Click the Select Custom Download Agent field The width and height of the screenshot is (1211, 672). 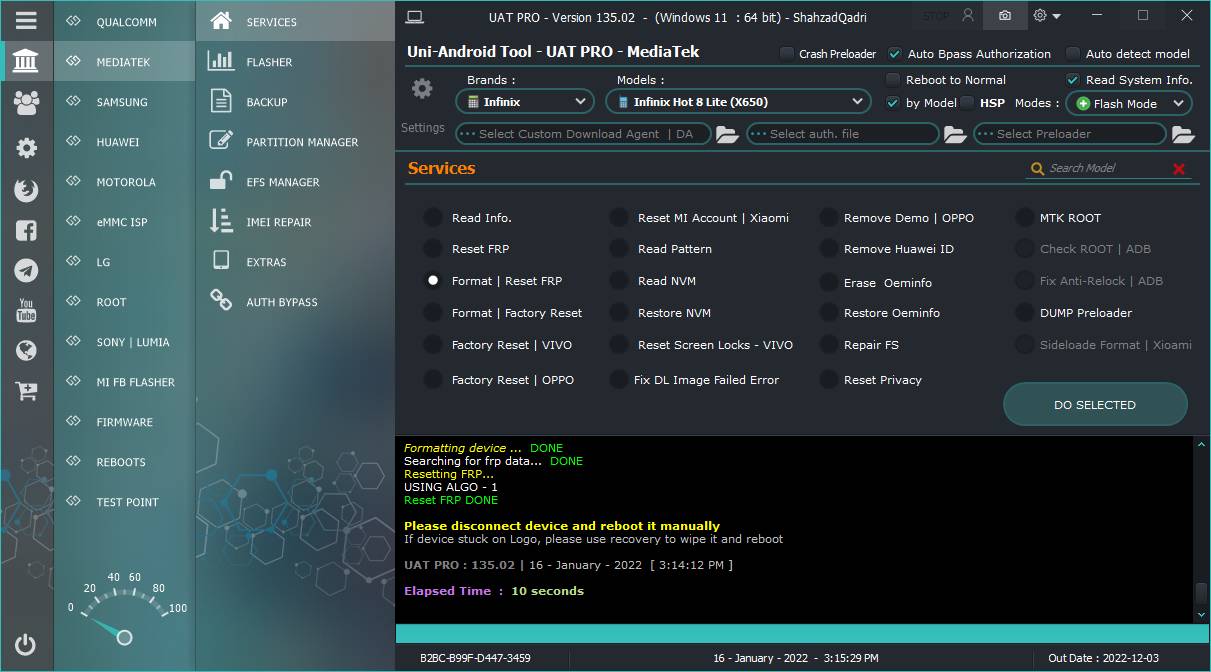pos(583,134)
